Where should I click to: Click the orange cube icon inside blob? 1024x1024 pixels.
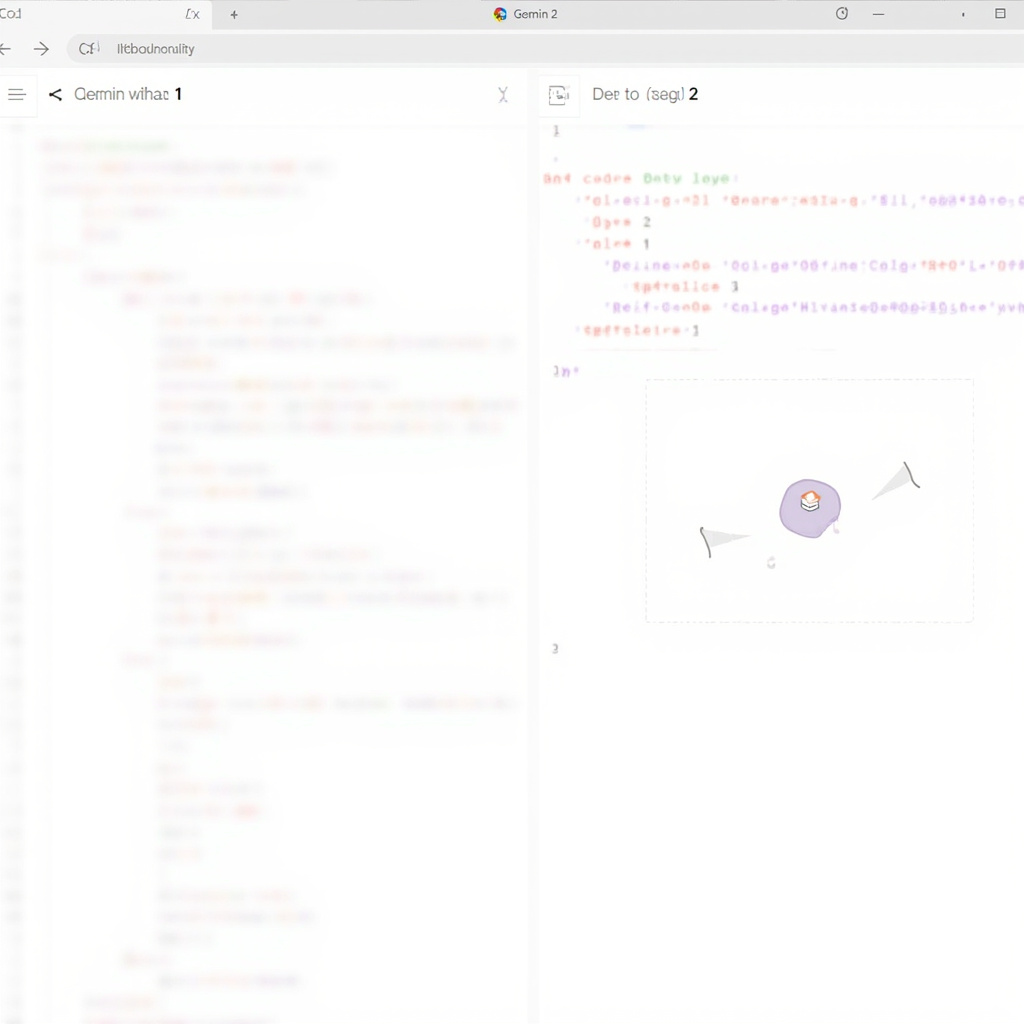tap(810, 501)
